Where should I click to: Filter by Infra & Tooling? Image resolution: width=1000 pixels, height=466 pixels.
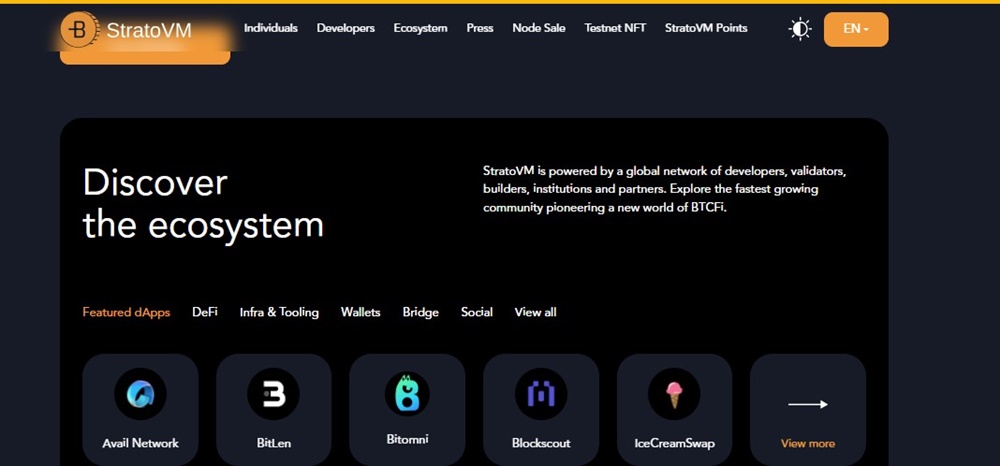coord(279,312)
